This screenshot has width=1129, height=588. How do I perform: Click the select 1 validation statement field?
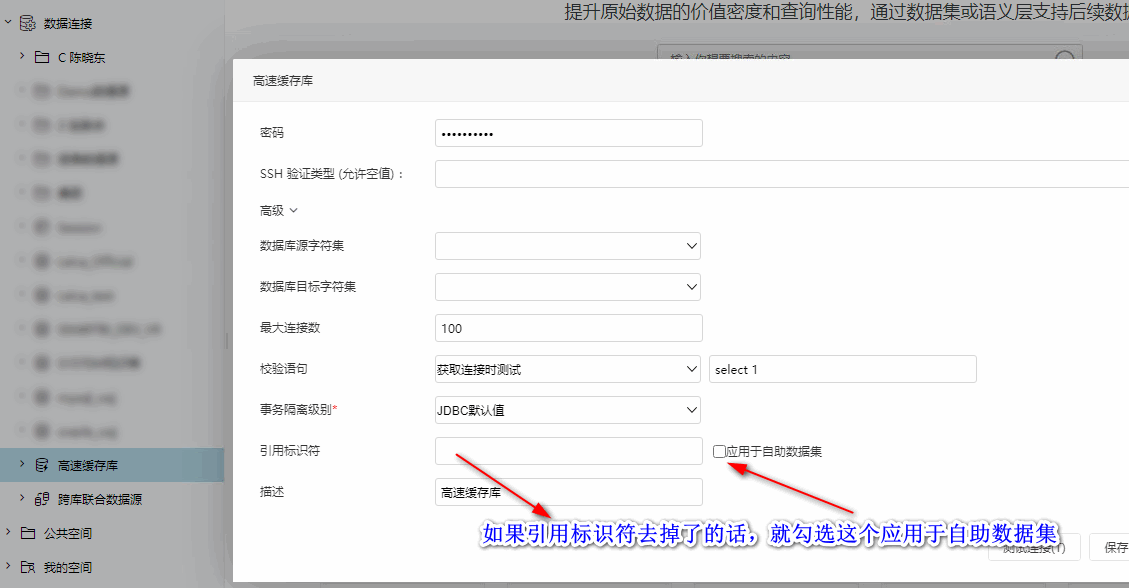(842, 369)
